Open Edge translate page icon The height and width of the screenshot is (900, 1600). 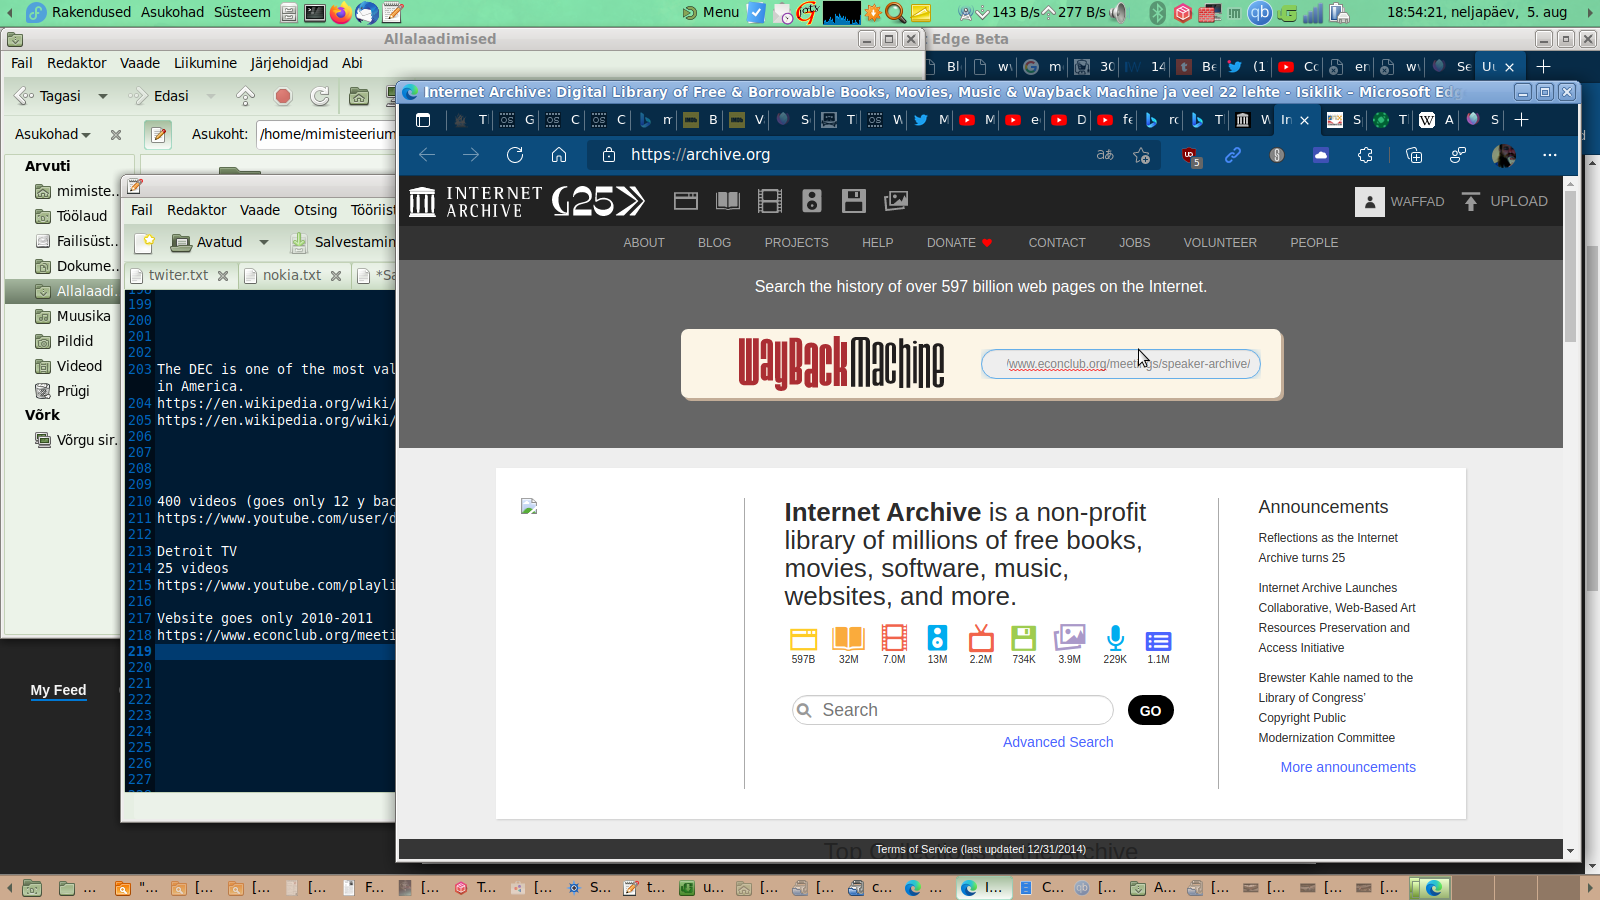point(1105,155)
